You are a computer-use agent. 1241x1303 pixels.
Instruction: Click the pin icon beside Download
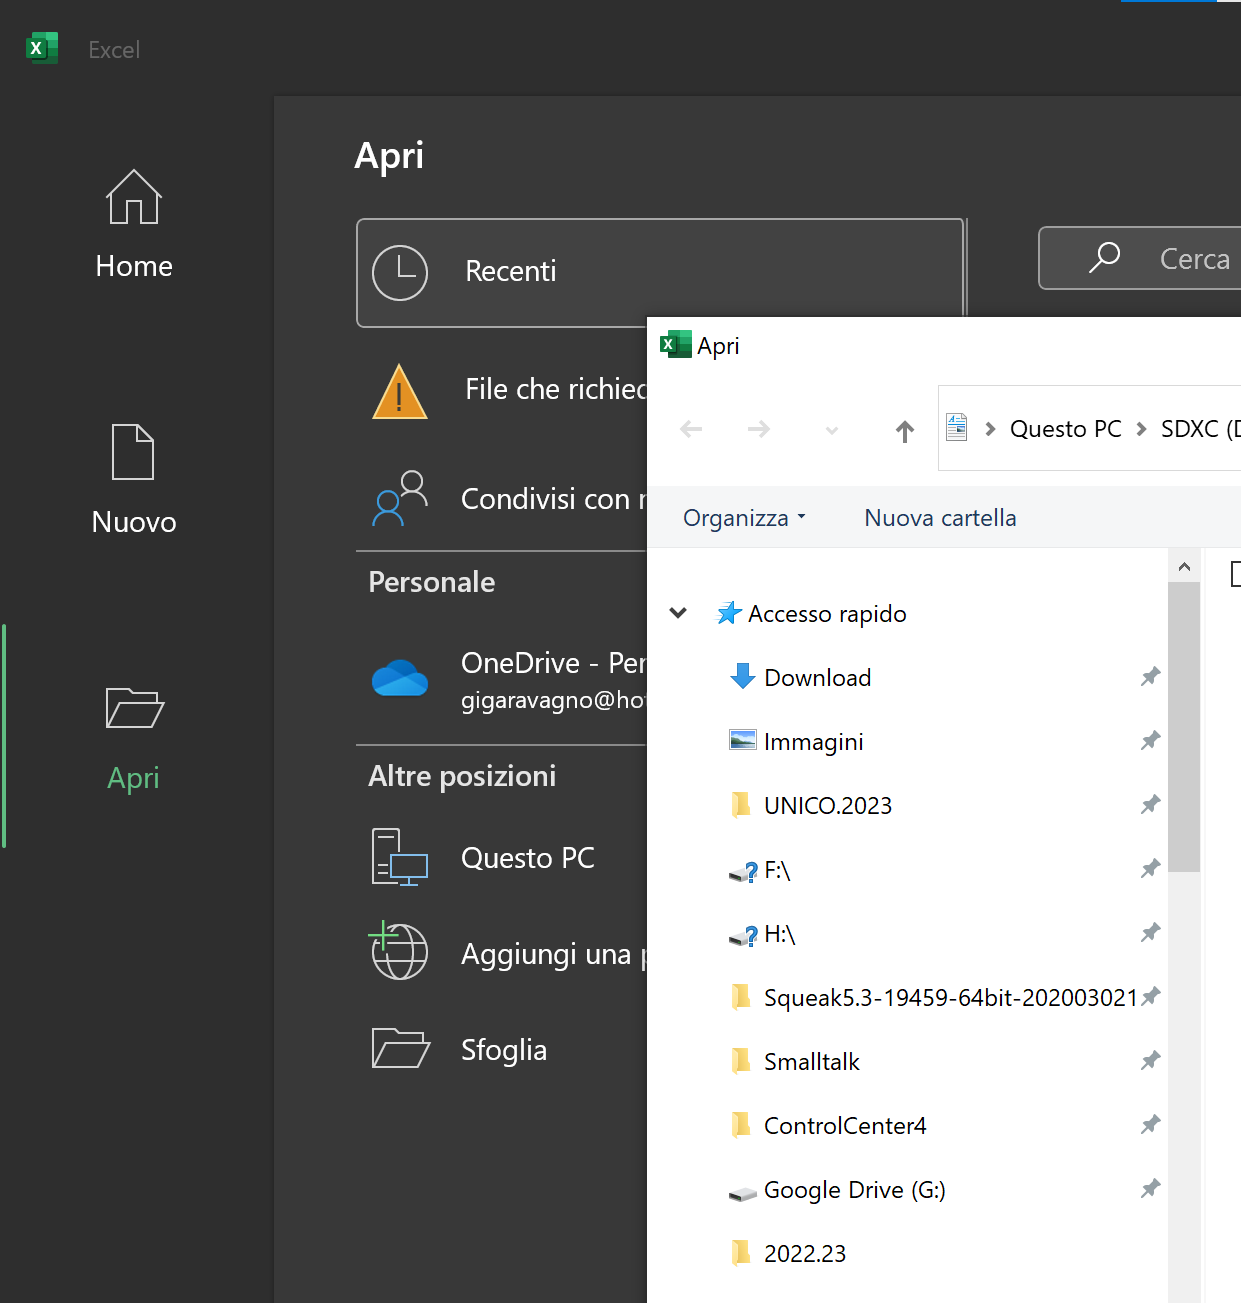(x=1150, y=677)
